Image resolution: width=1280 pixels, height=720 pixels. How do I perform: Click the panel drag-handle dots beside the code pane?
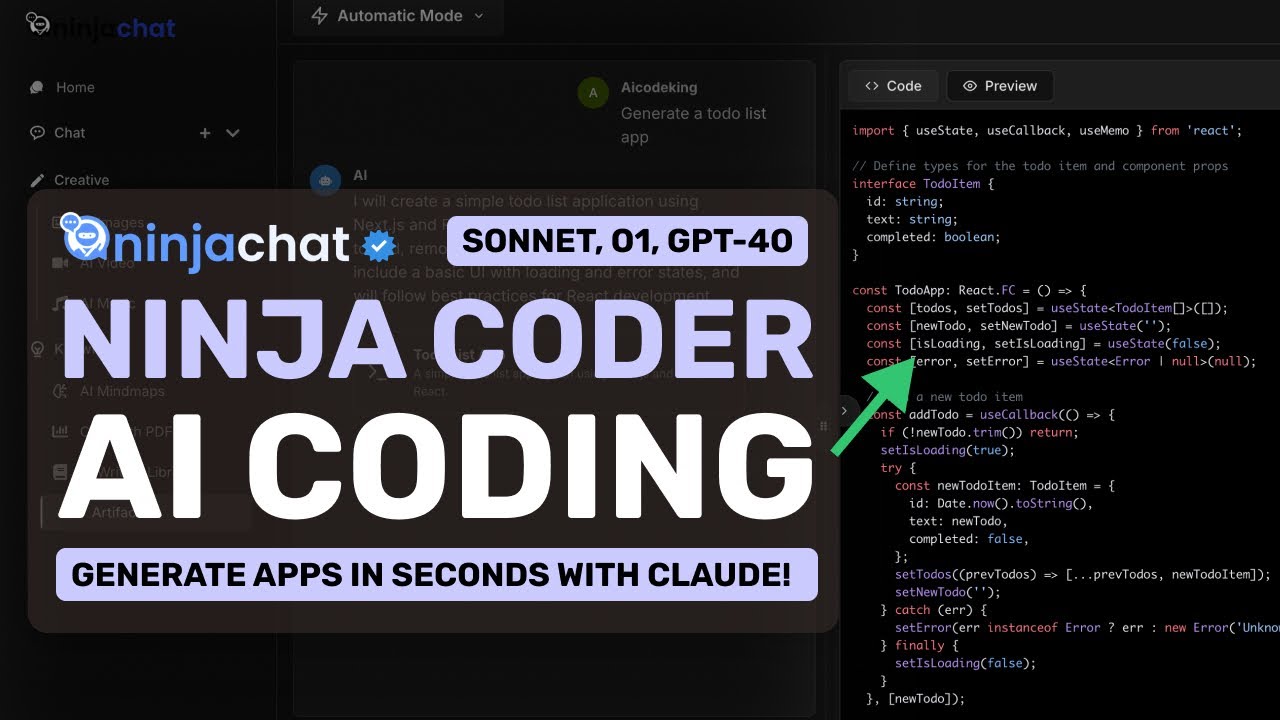pyautogui.click(x=824, y=426)
